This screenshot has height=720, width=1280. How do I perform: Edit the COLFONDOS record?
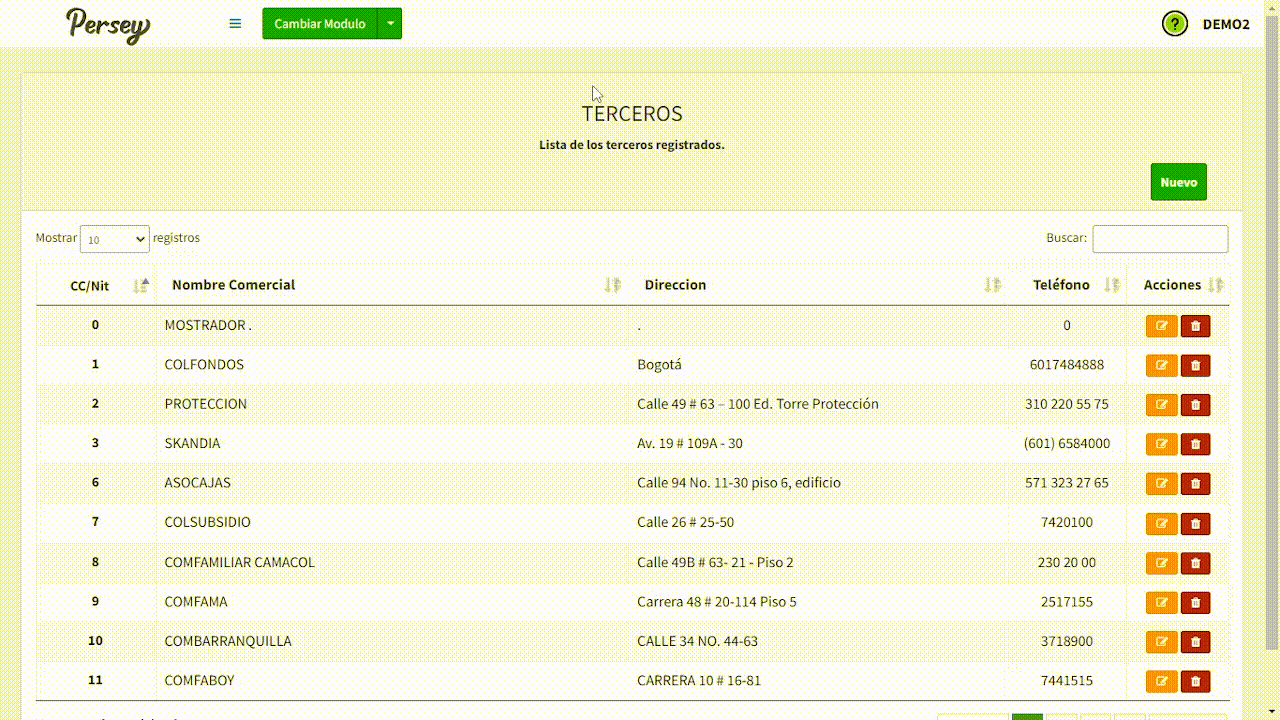pos(1161,365)
